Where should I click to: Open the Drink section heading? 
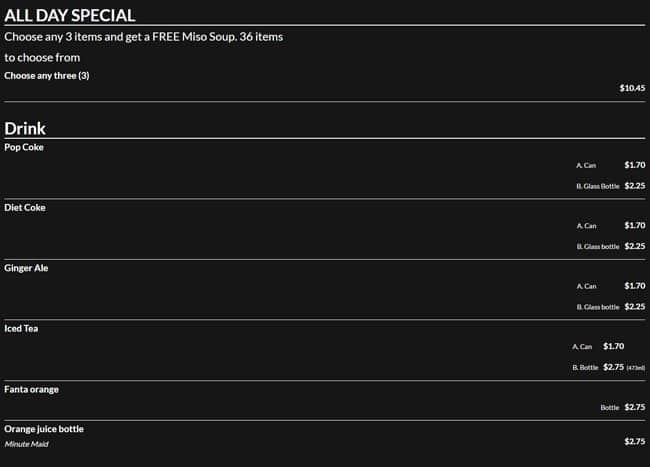pyautogui.click(x=25, y=128)
